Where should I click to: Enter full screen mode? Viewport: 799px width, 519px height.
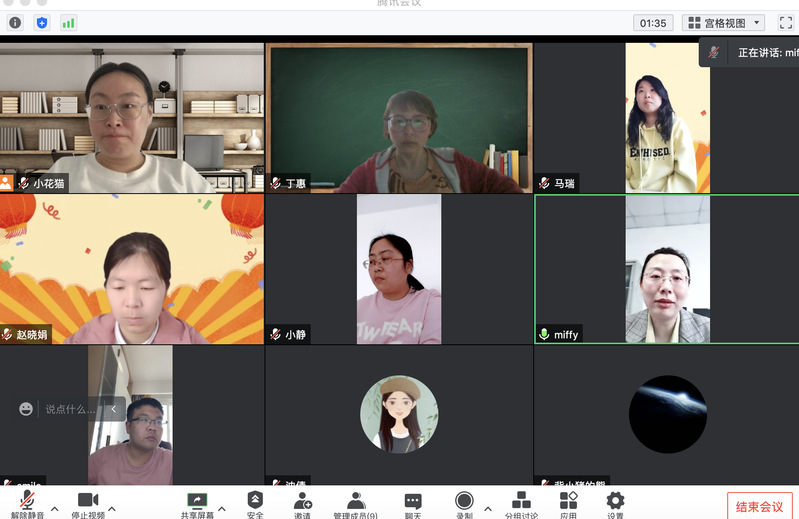785,22
